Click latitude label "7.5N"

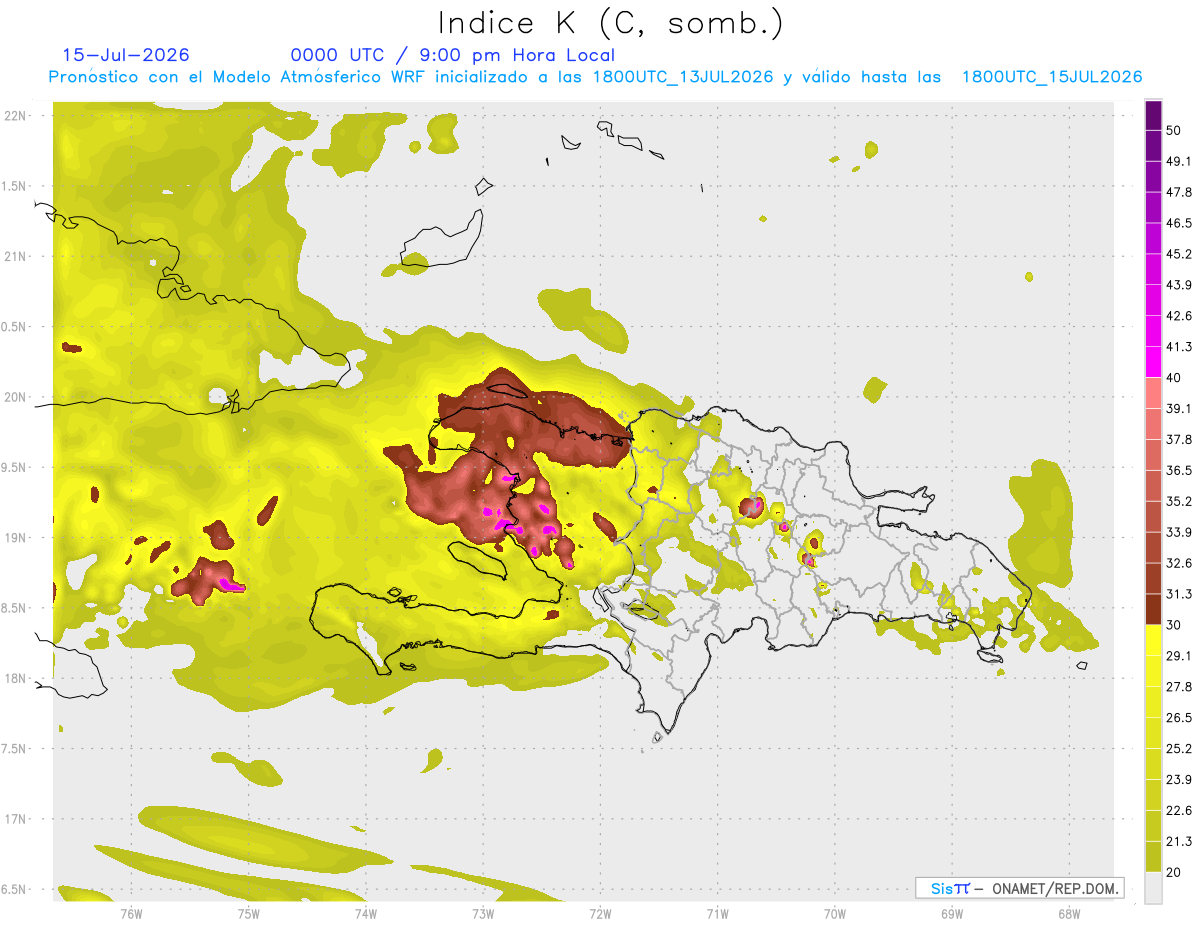[15, 749]
